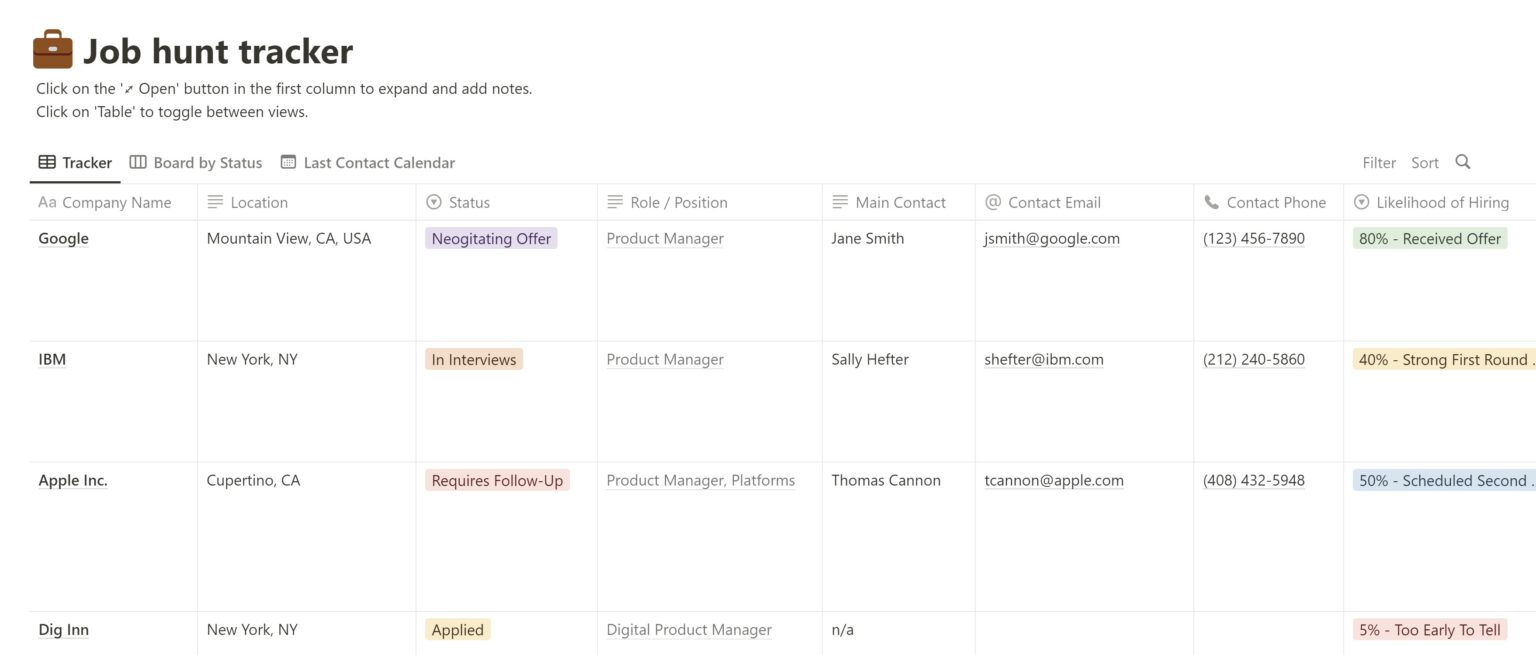Viewport: 1536px width, 655px height.
Task: Click the search icon near Sort
Action: coord(1462,162)
